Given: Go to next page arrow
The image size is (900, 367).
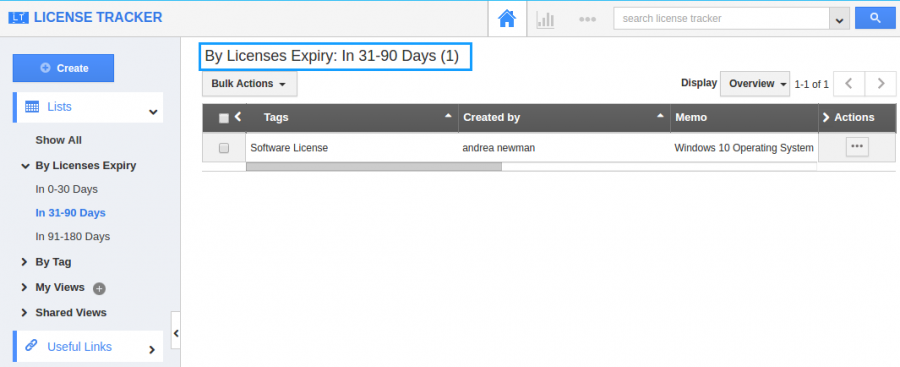Looking at the screenshot, I should click(880, 84).
